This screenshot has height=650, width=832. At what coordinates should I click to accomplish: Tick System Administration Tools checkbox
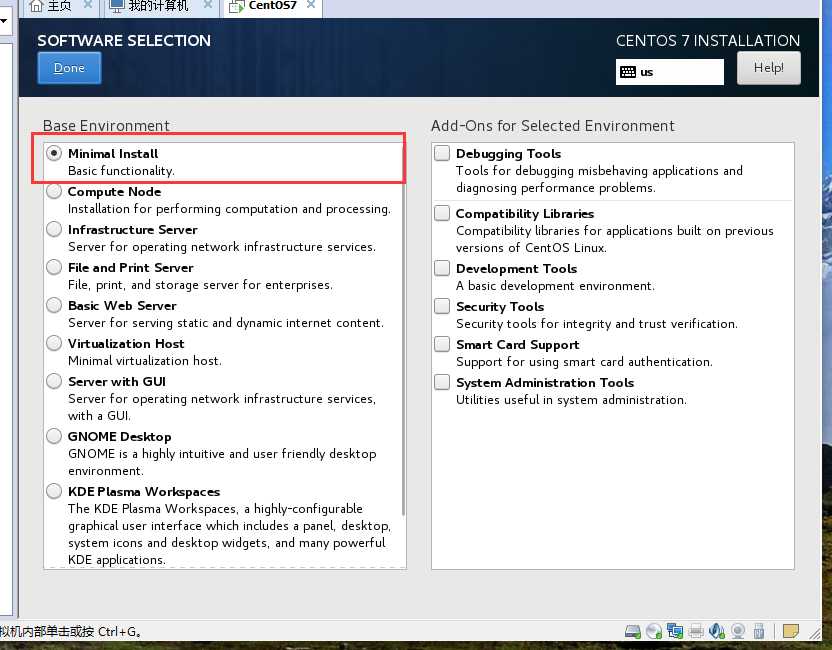click(x=442, y=382)
